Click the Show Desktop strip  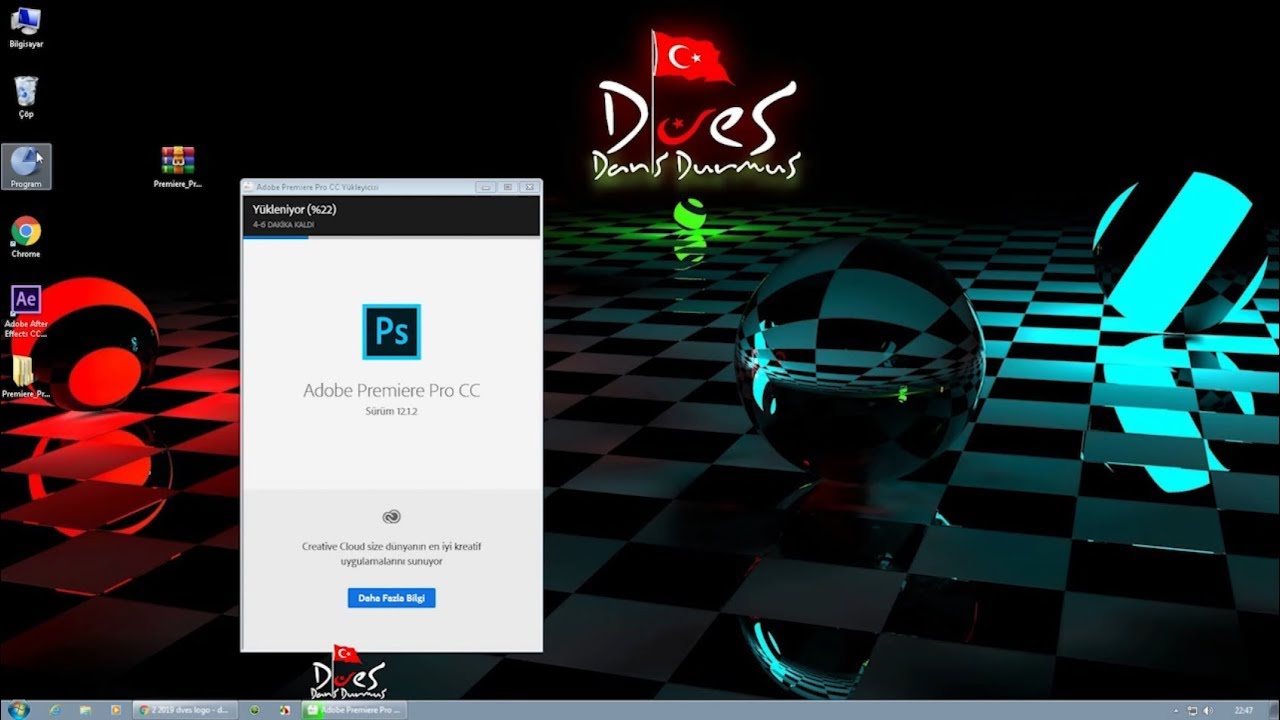coord(1273,710)
